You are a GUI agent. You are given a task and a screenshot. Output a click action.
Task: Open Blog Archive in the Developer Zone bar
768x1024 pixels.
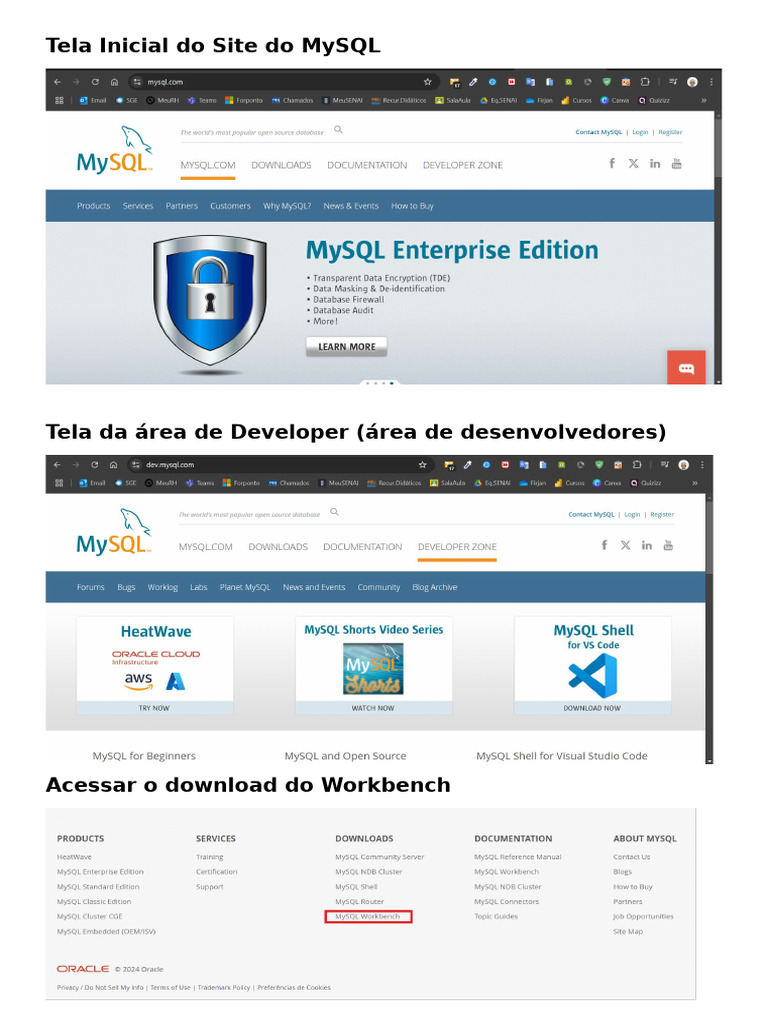pos(435,587)
